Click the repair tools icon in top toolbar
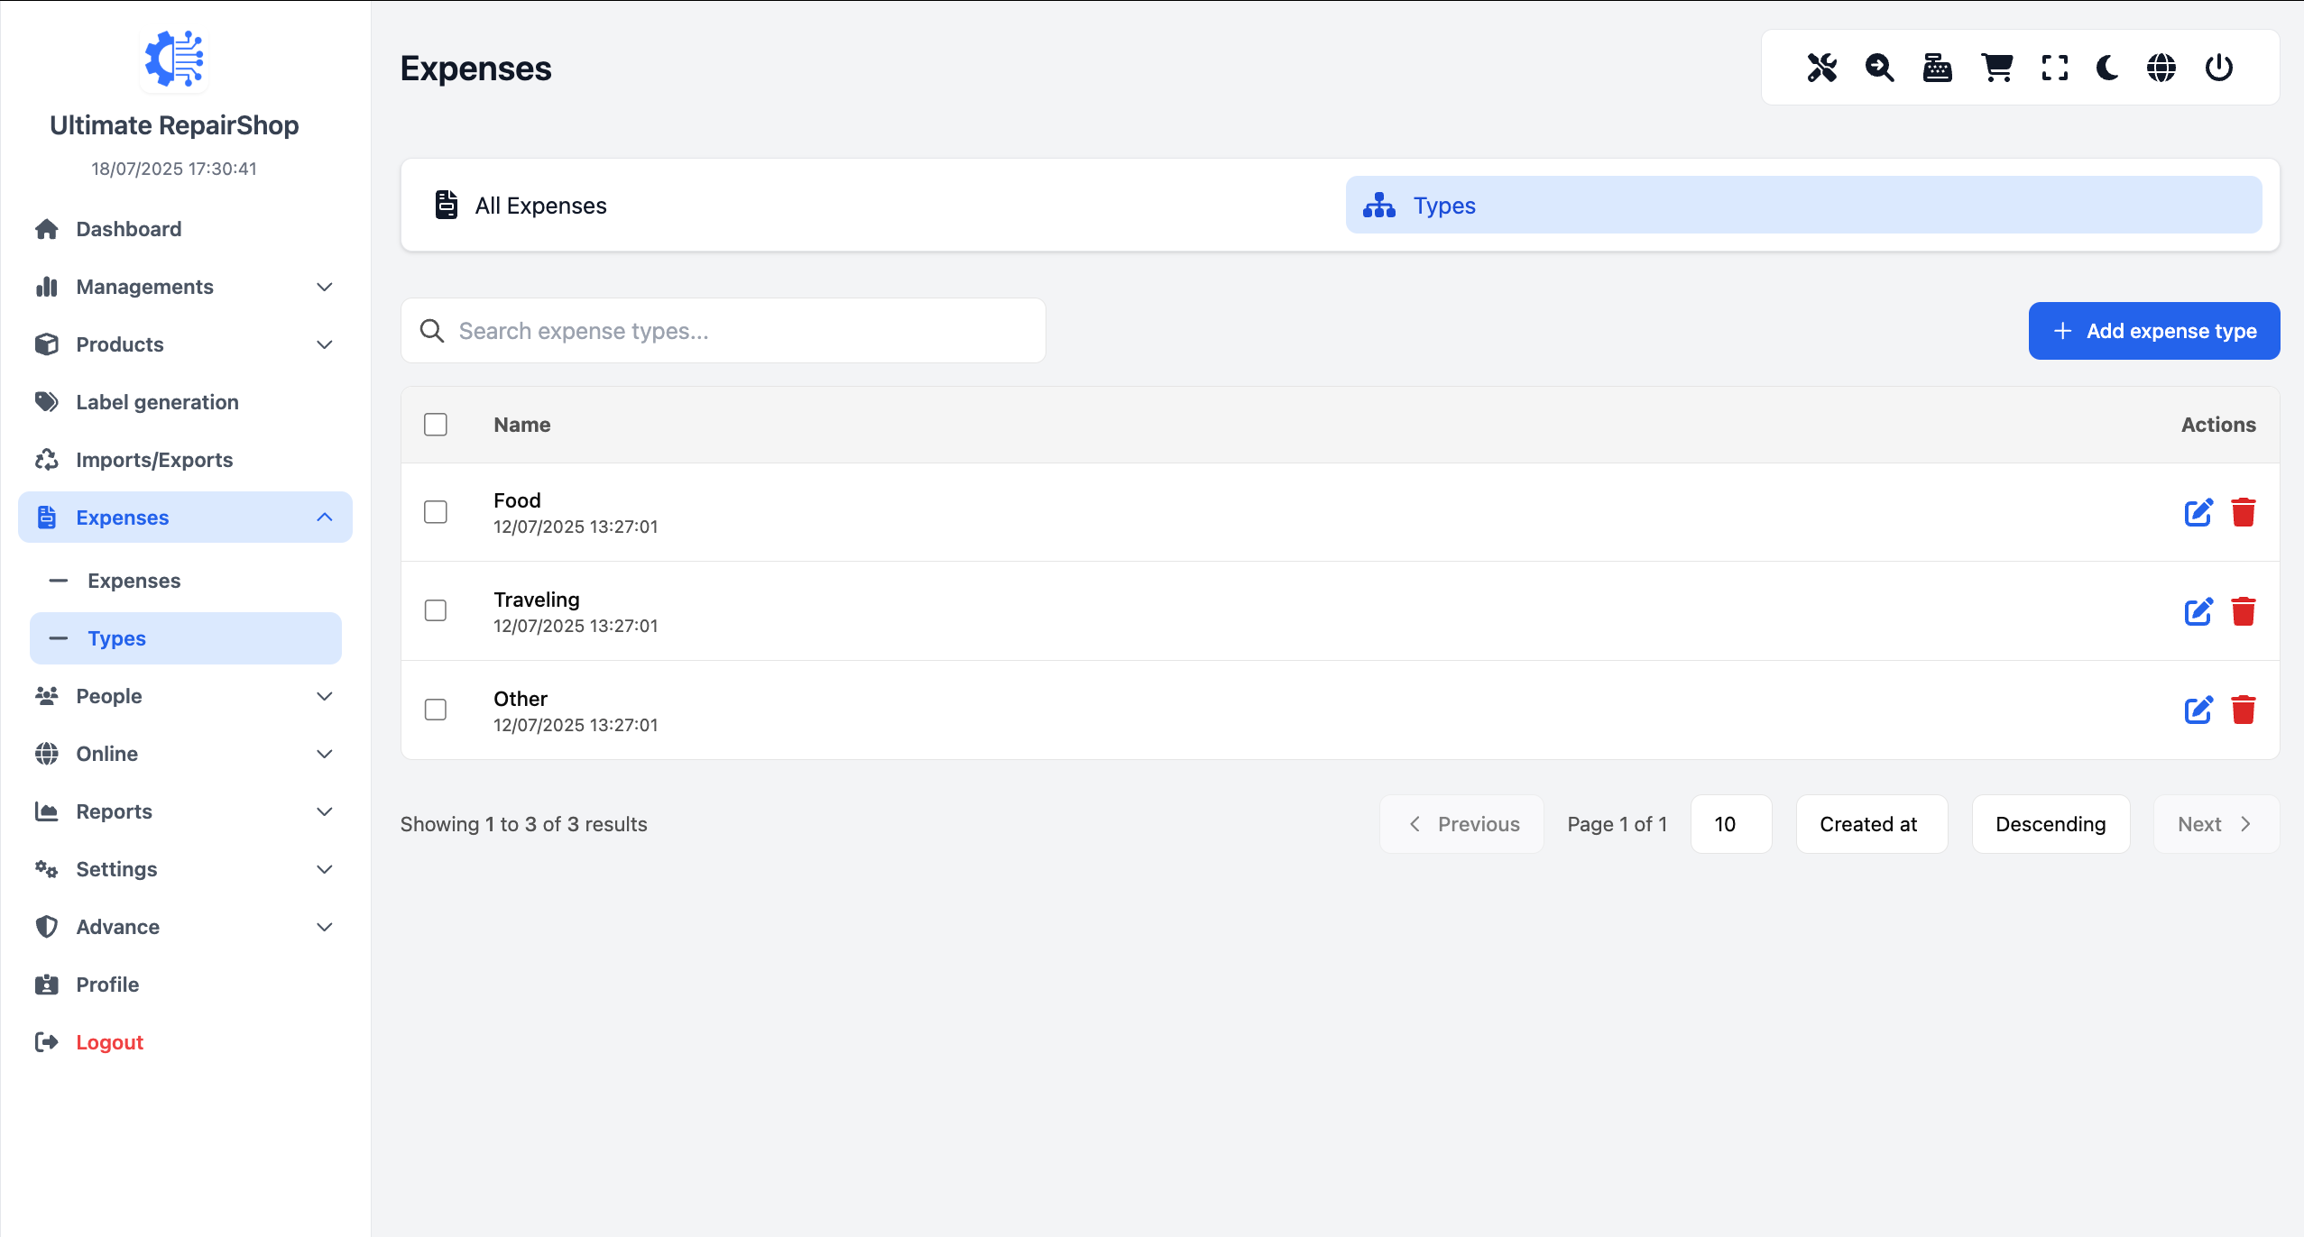Screen dimensions: 2304x1237 click(1821, 68)
